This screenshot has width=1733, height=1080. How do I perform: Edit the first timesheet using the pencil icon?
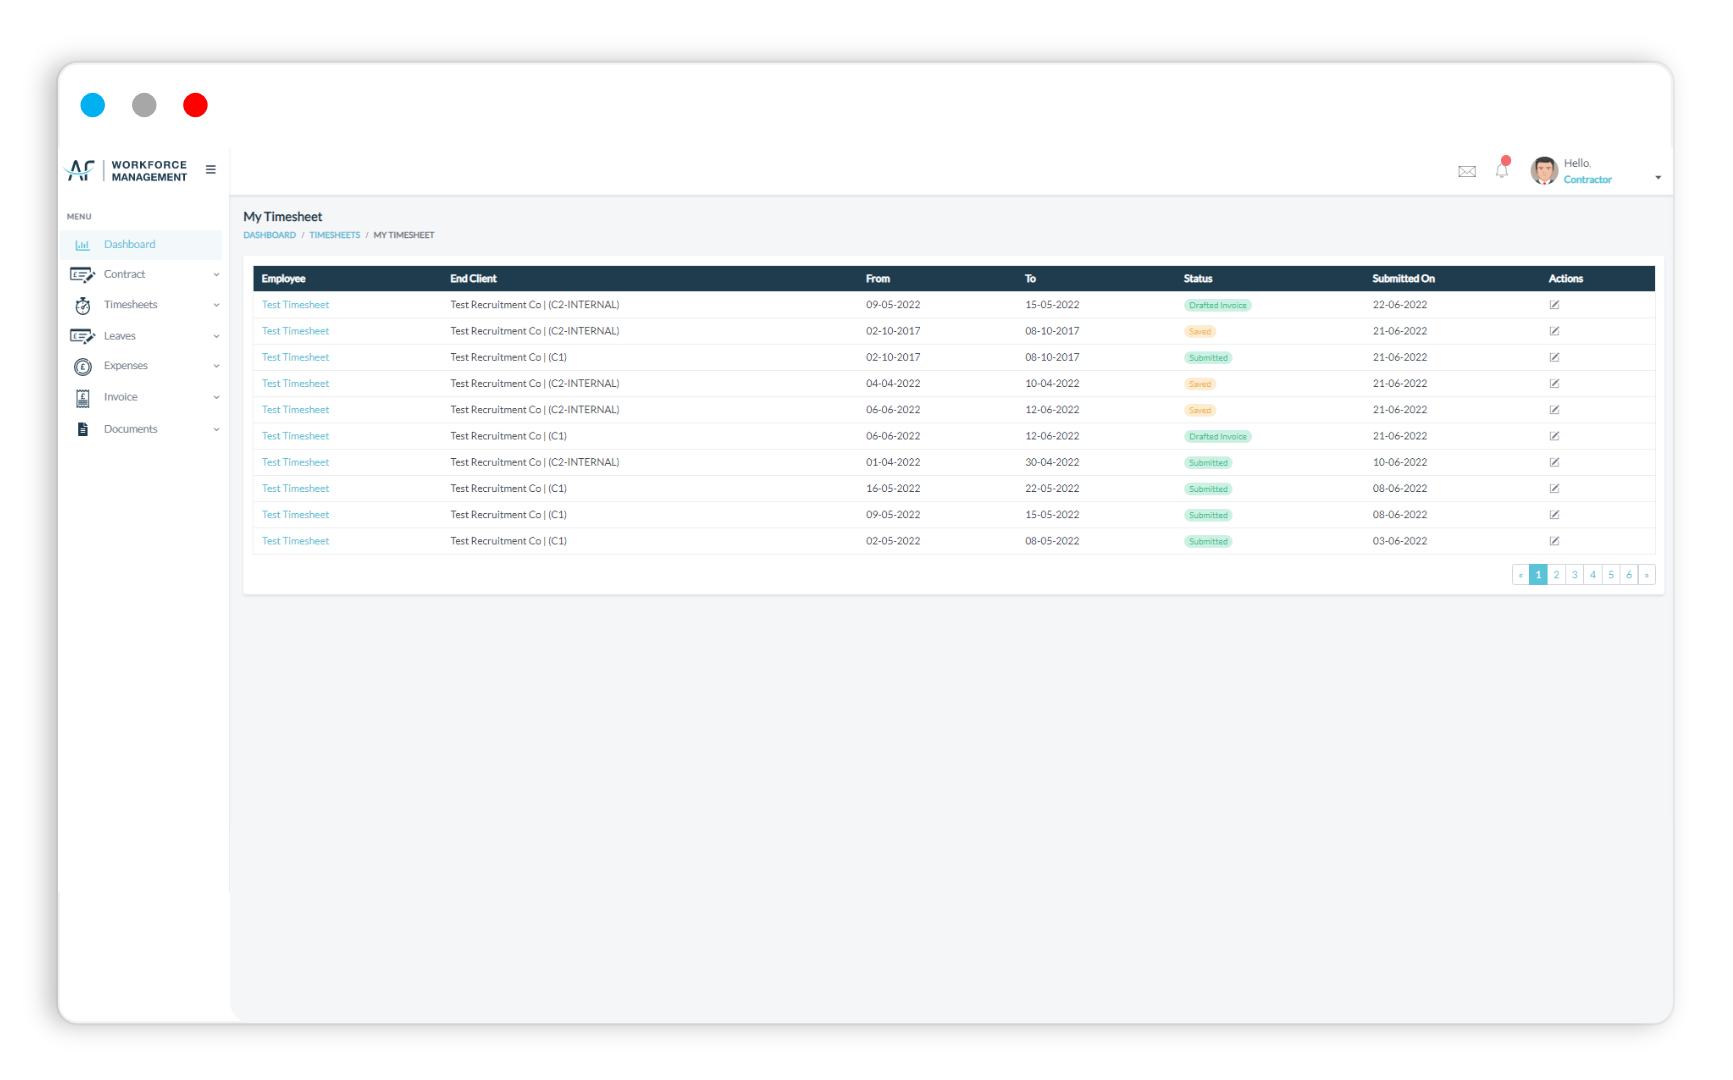(1554, 304)
